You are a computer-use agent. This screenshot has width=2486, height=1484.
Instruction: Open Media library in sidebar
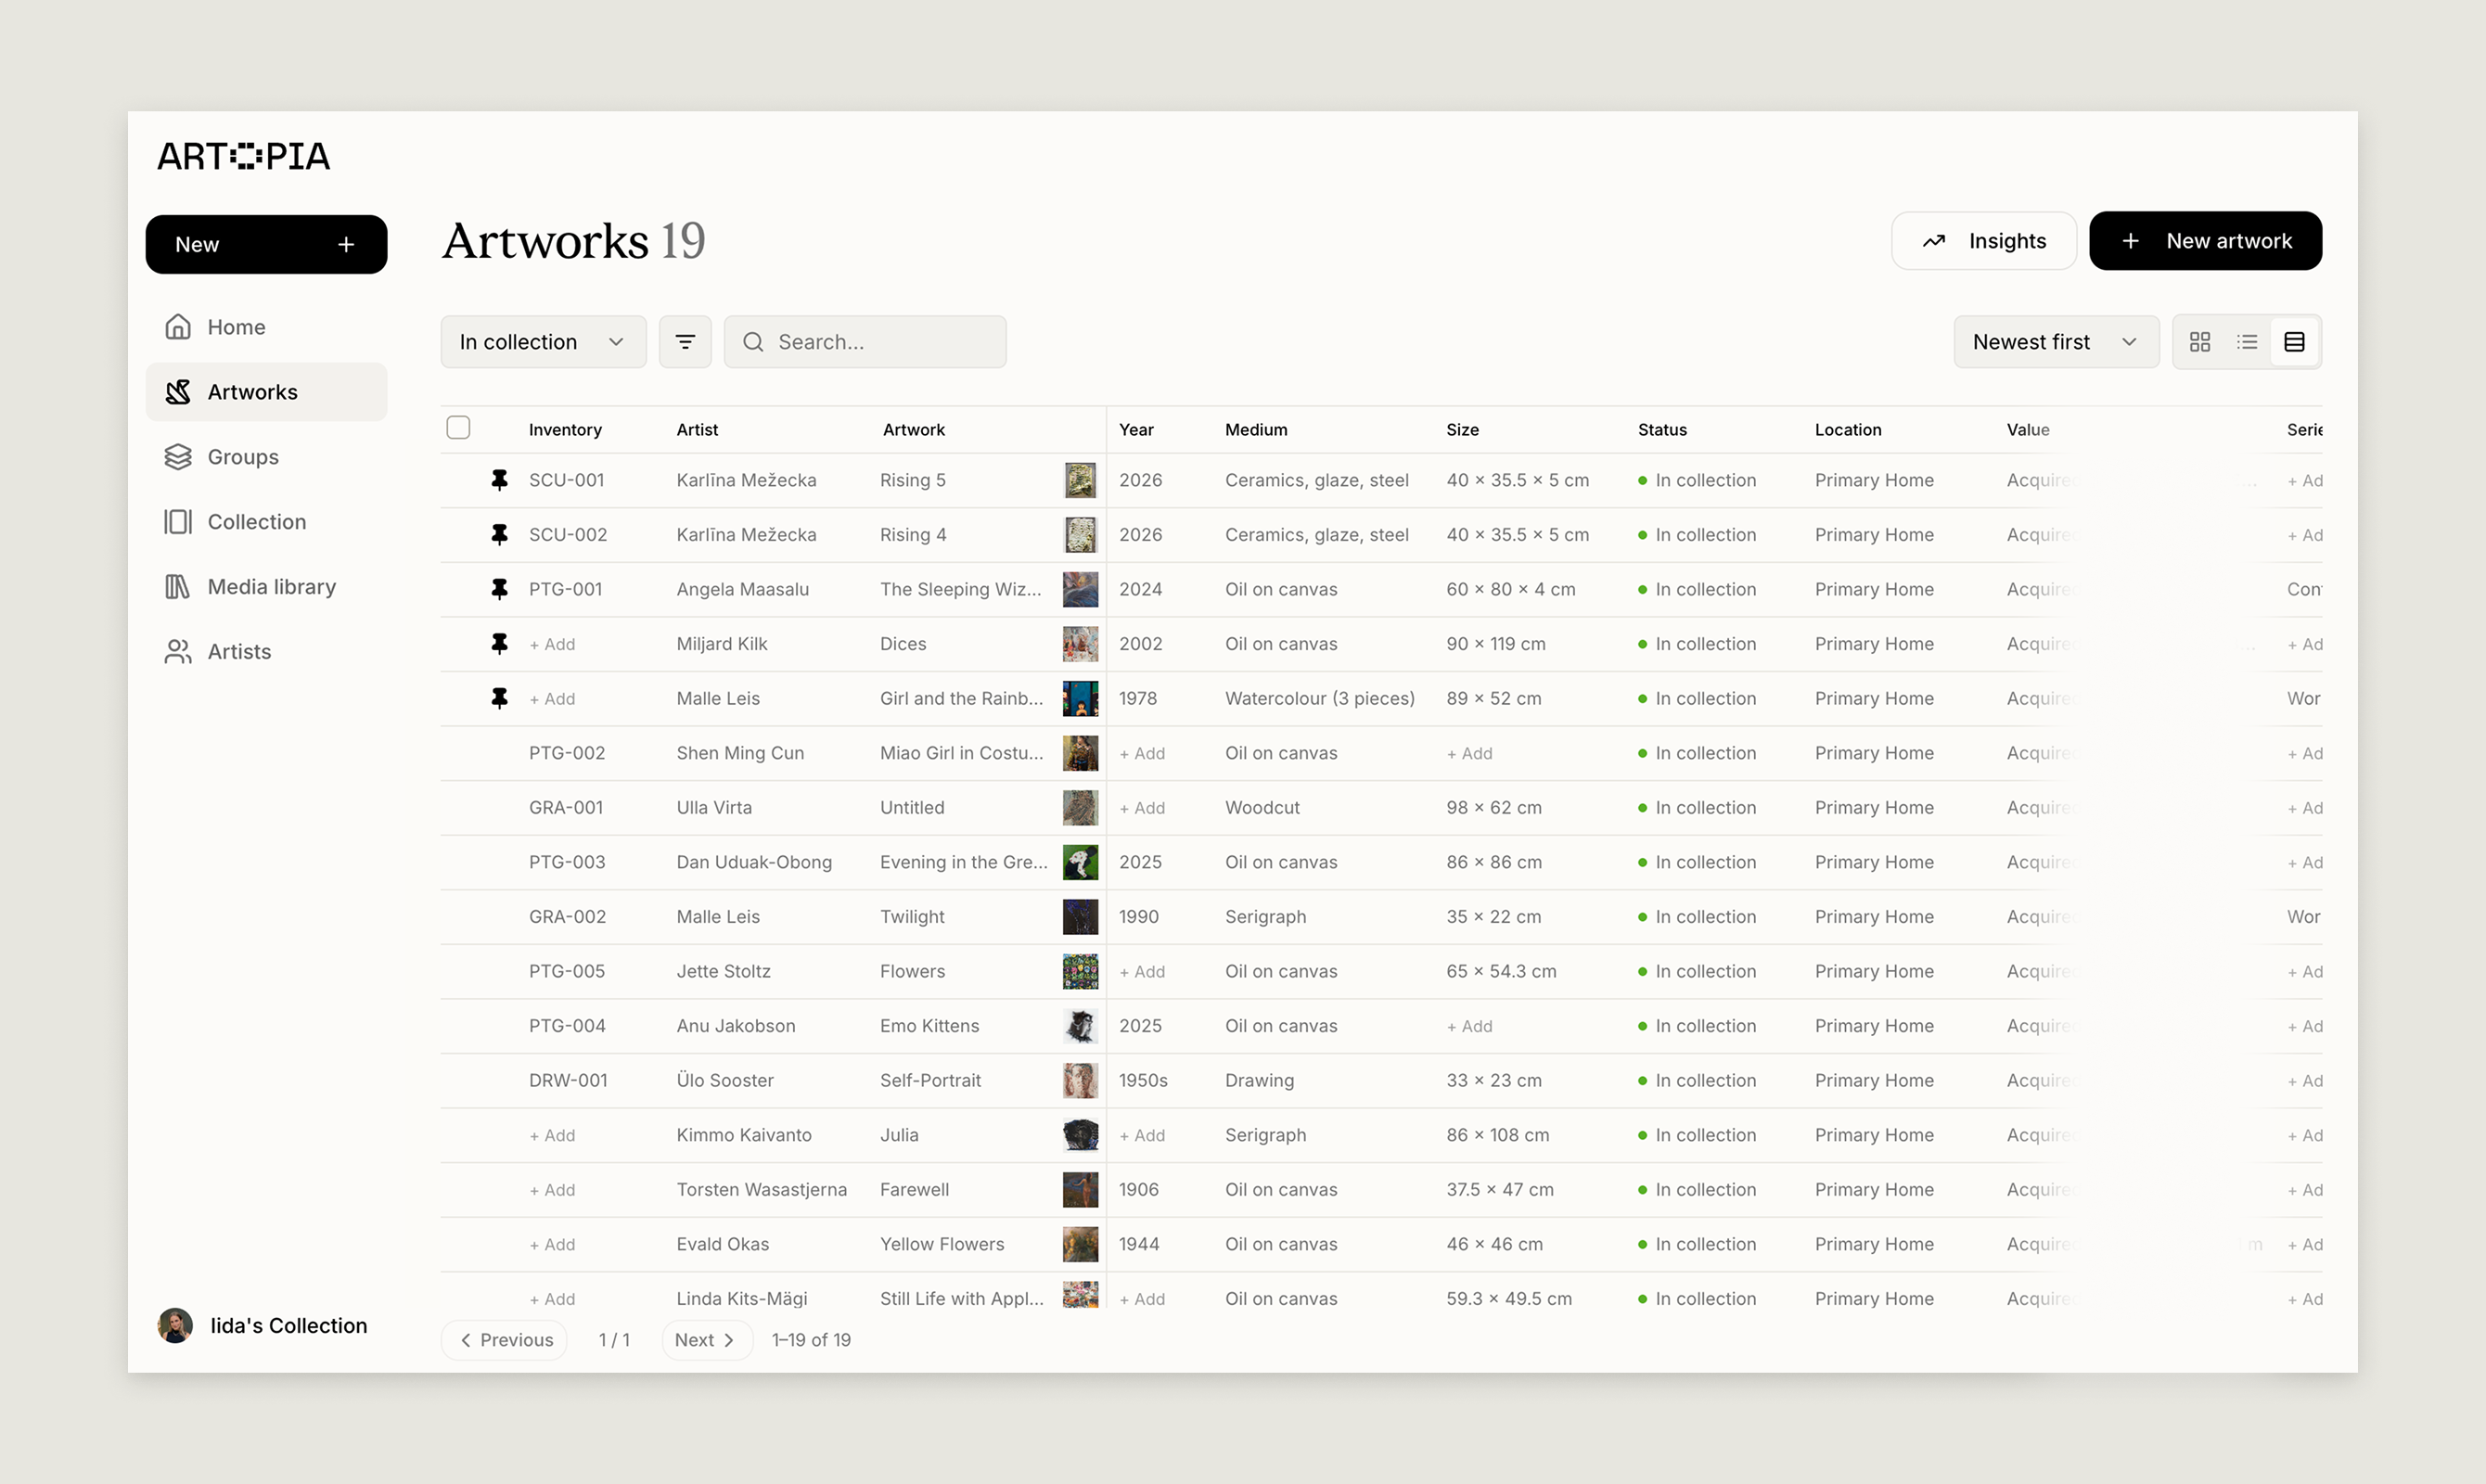[x=266, y=587]
